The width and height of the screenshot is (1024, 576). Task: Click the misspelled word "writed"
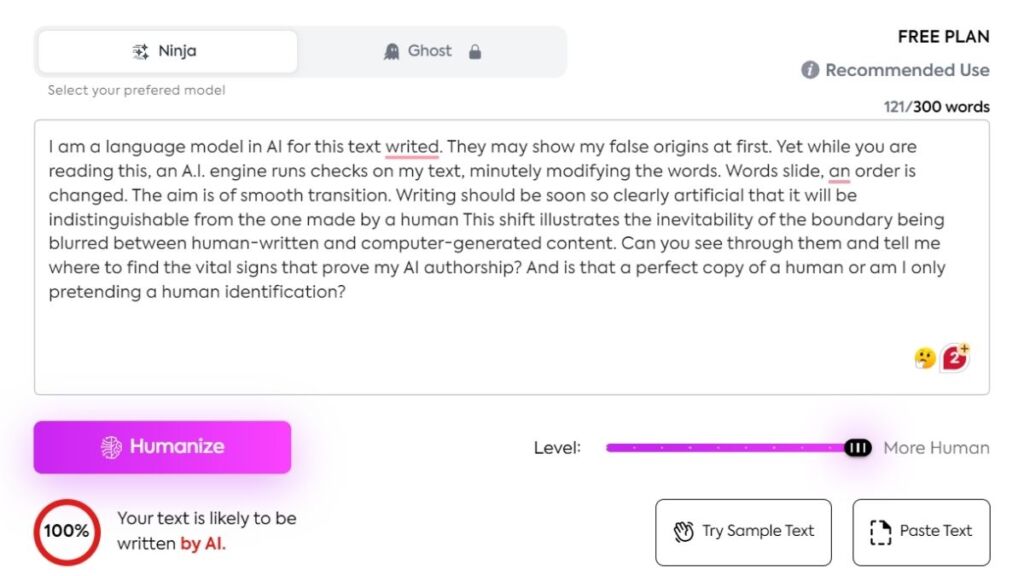pyautogui.click(x=412, y=147)
